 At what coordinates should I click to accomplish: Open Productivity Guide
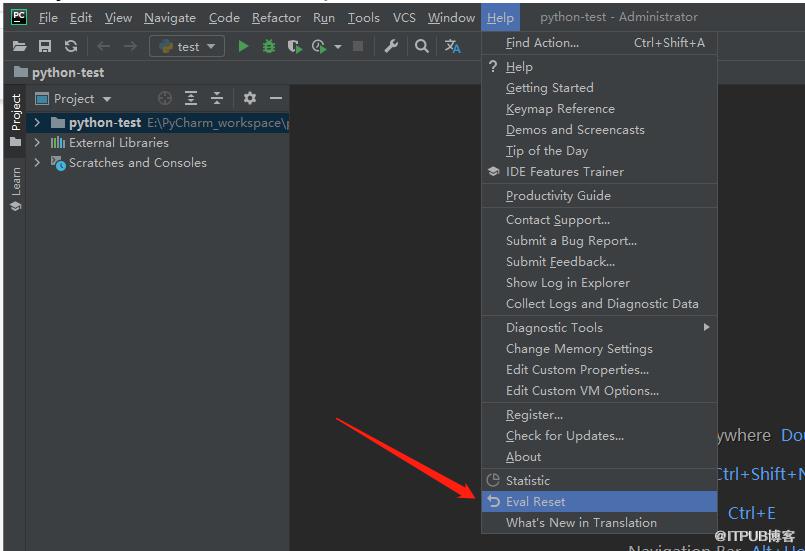599,196
